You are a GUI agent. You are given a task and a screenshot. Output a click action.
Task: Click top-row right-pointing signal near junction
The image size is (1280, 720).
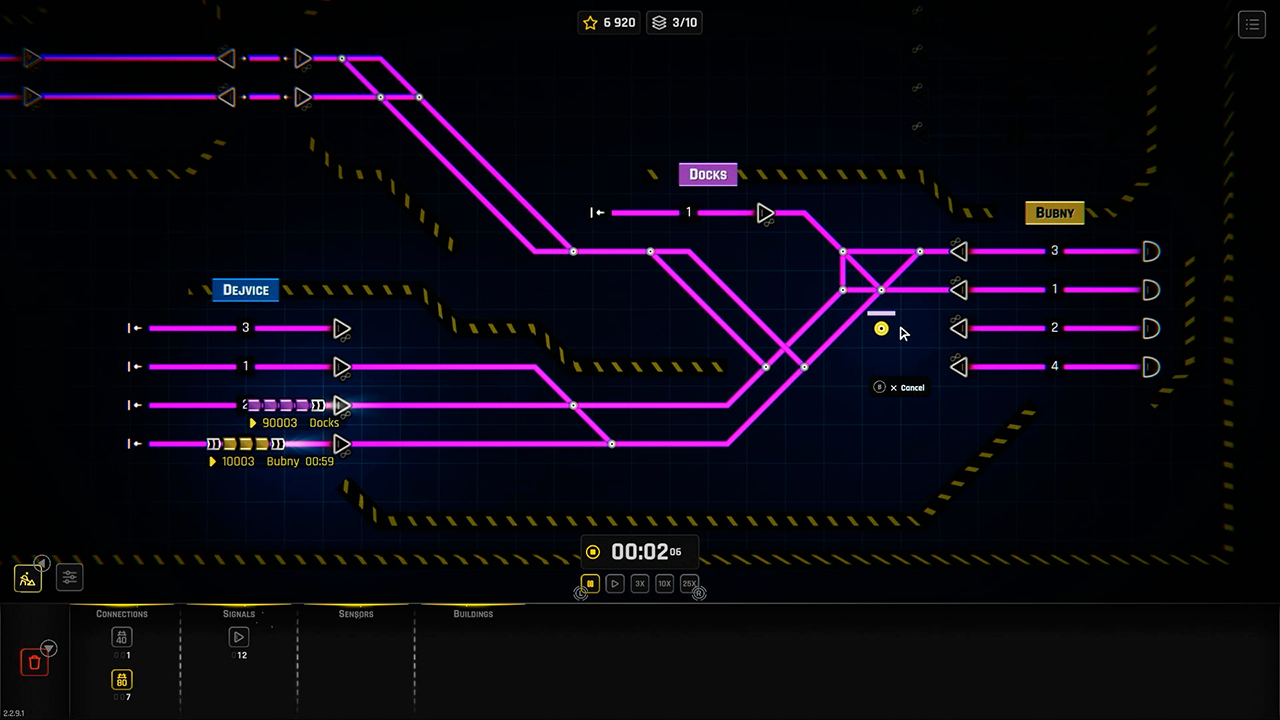[x=303, y=59]
